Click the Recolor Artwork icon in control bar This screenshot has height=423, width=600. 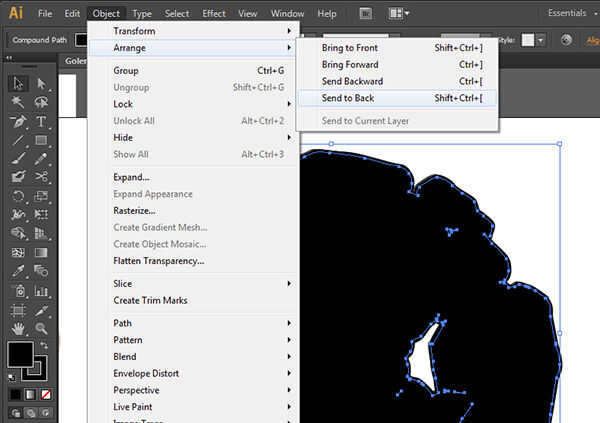566,40
